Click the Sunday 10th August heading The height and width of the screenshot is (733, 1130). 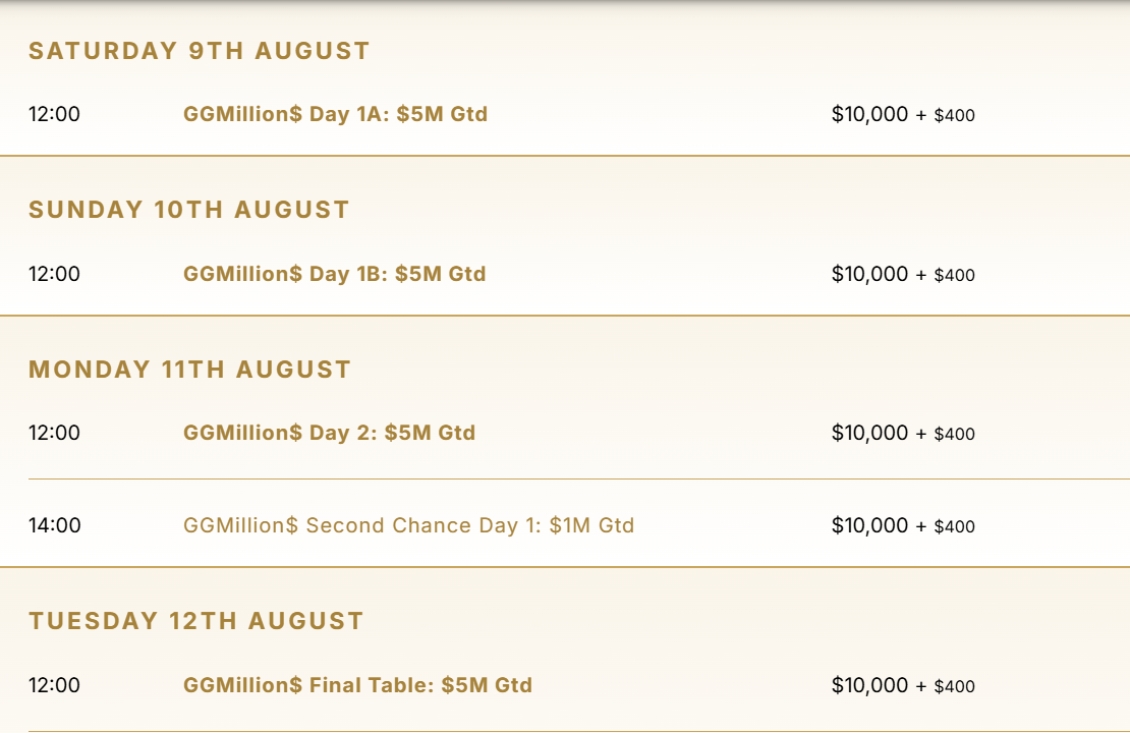point(189,210)
